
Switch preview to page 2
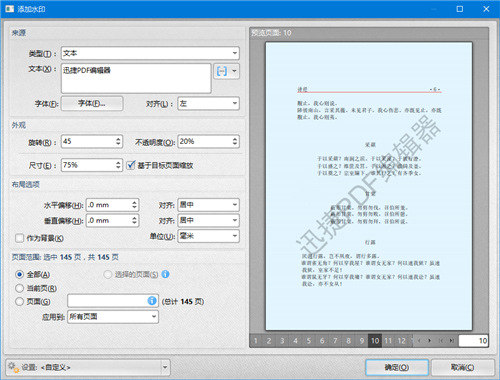point(269,341)
